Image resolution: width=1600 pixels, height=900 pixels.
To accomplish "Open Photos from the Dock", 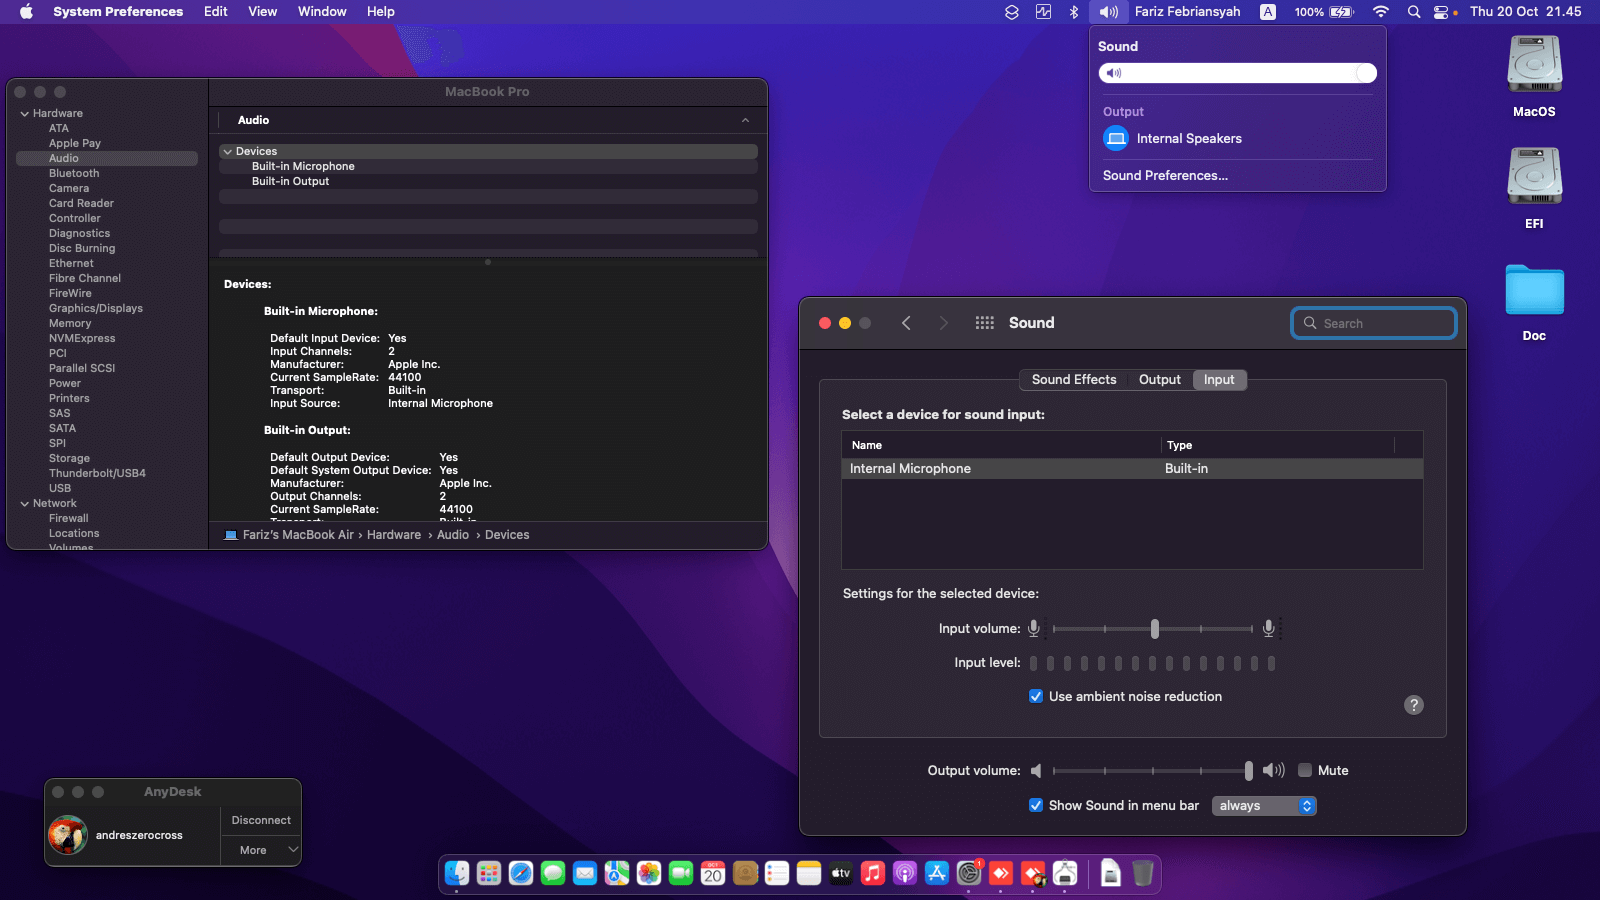I will pos(649,873).
